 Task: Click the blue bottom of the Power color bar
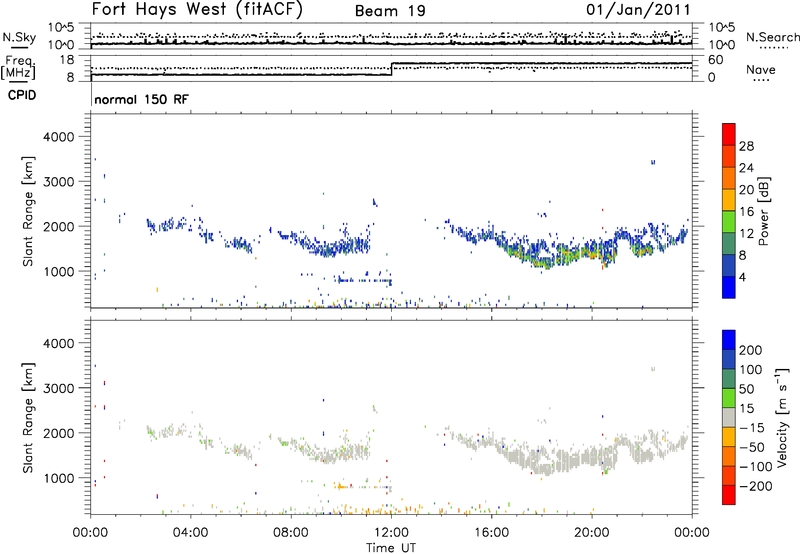pyautogui.click(x=729, y=287)
